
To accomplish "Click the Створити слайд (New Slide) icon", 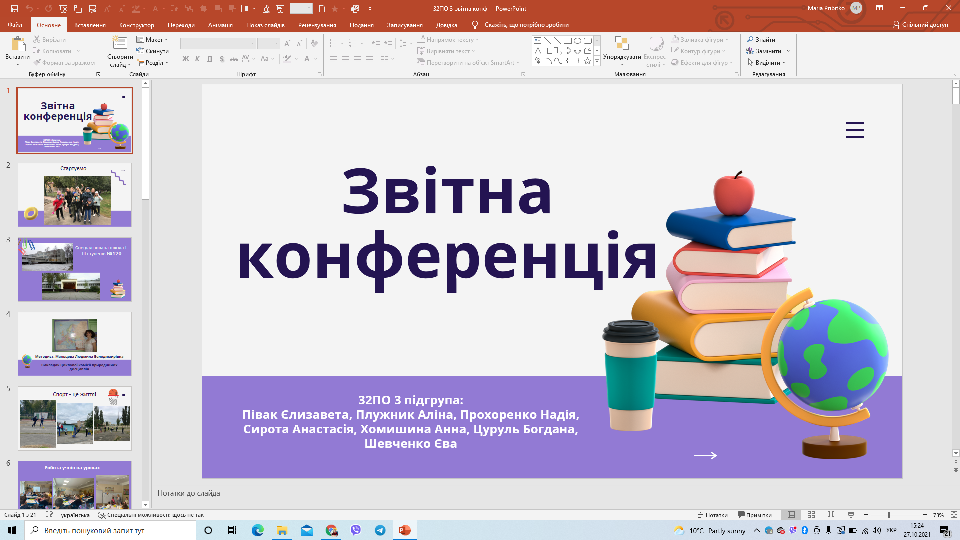I will (x=120, y=48).
